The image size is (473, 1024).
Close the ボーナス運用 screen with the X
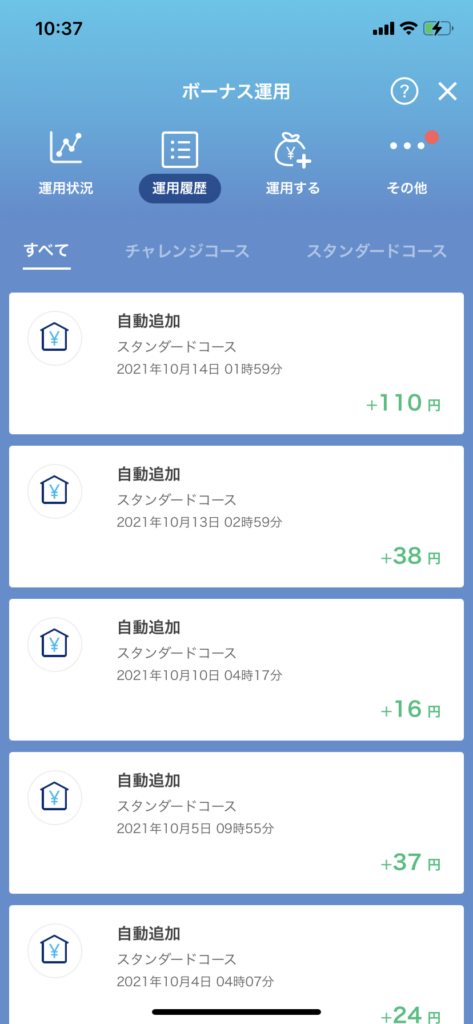click(x=448, y=91)
